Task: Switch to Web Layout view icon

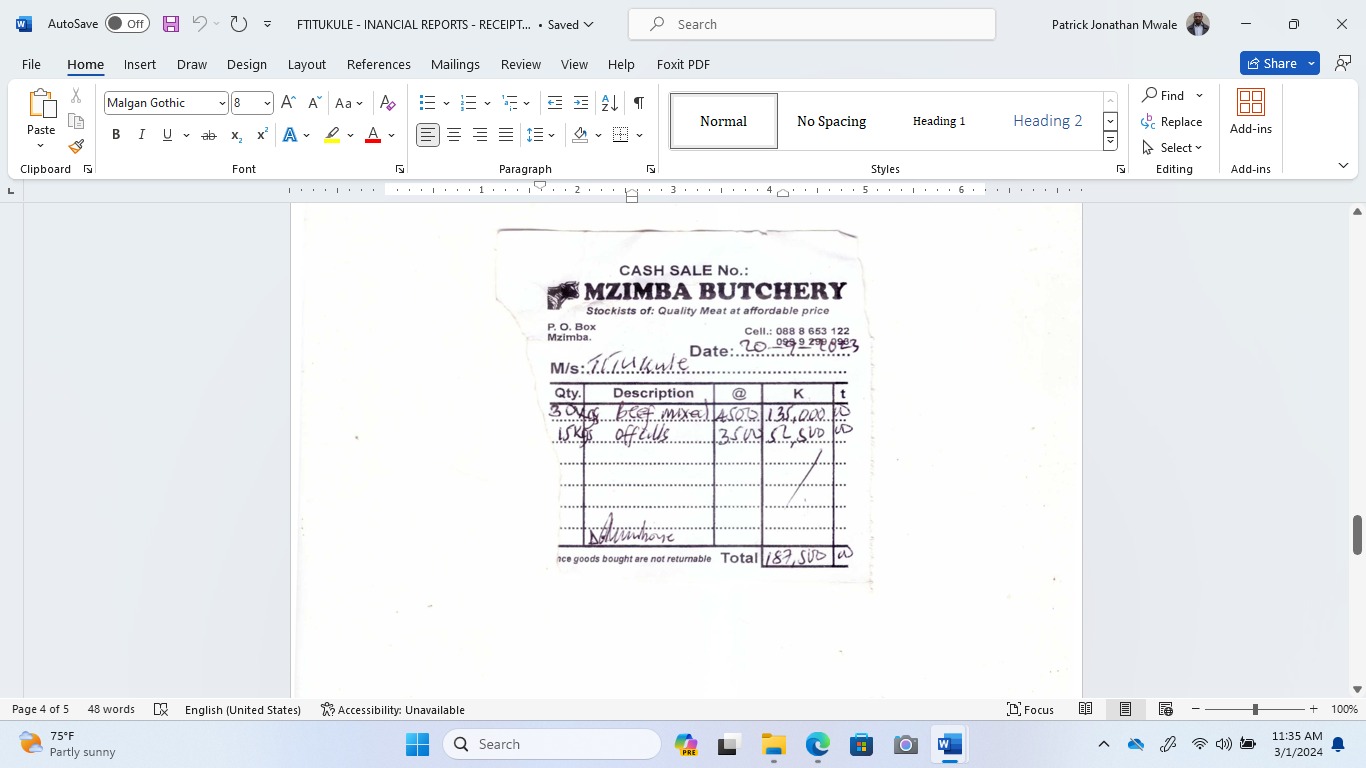Action: click(x=1165, y=709)
